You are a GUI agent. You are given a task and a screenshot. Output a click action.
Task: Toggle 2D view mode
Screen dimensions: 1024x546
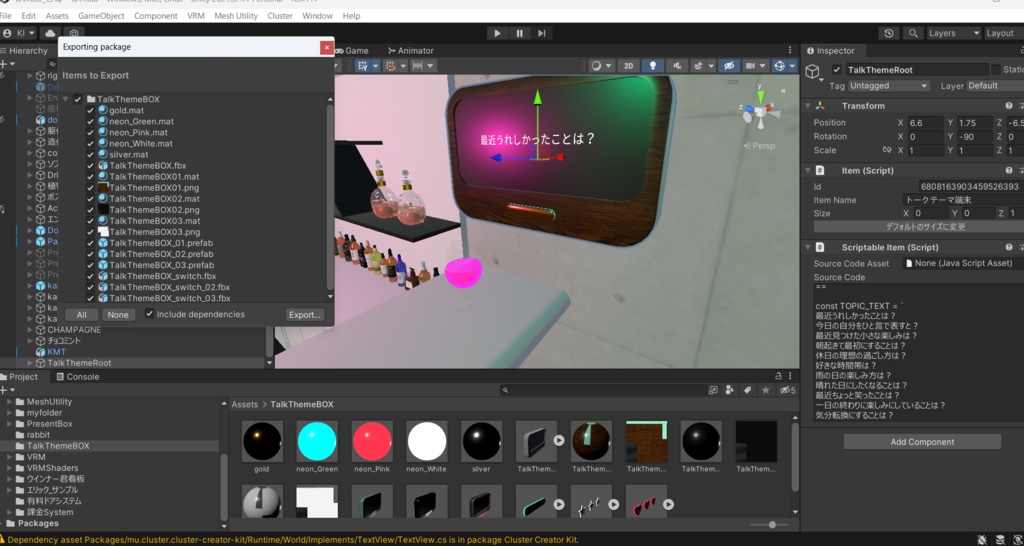(x=628, y=66)
